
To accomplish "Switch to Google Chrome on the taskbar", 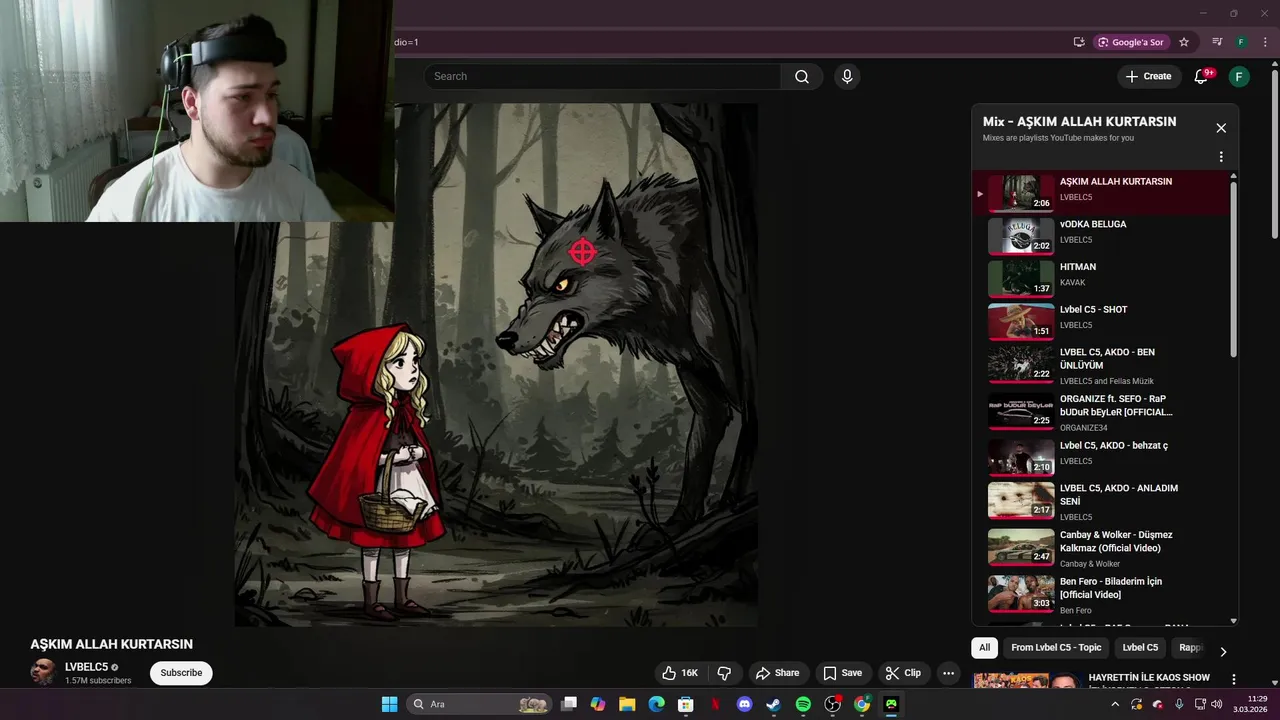I will [862, 704].
